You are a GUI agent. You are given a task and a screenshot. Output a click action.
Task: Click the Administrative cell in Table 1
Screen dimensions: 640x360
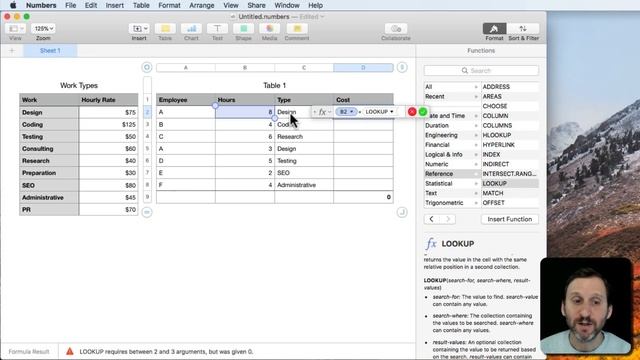pyautogui.click(x=304, y=185)
